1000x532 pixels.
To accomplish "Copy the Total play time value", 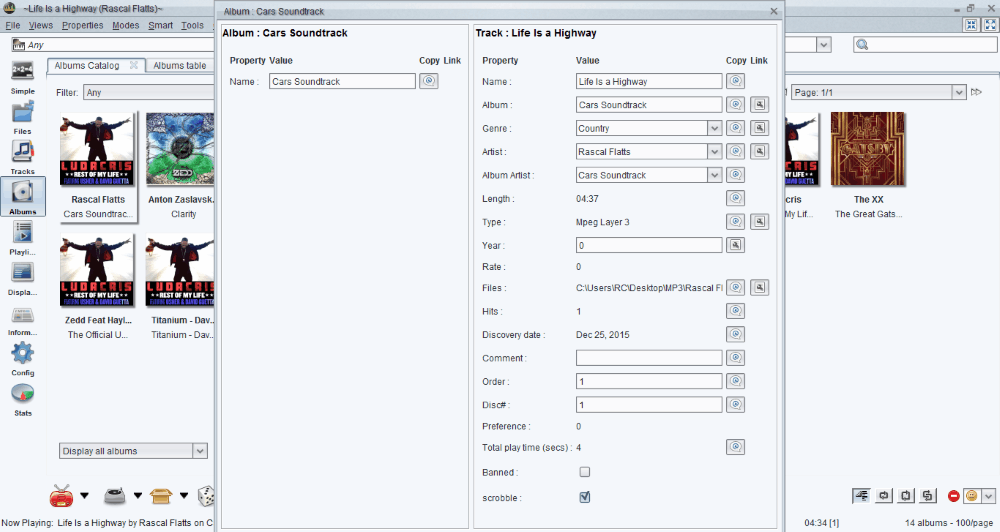I will pyautogui.click(x=735, y=447).
